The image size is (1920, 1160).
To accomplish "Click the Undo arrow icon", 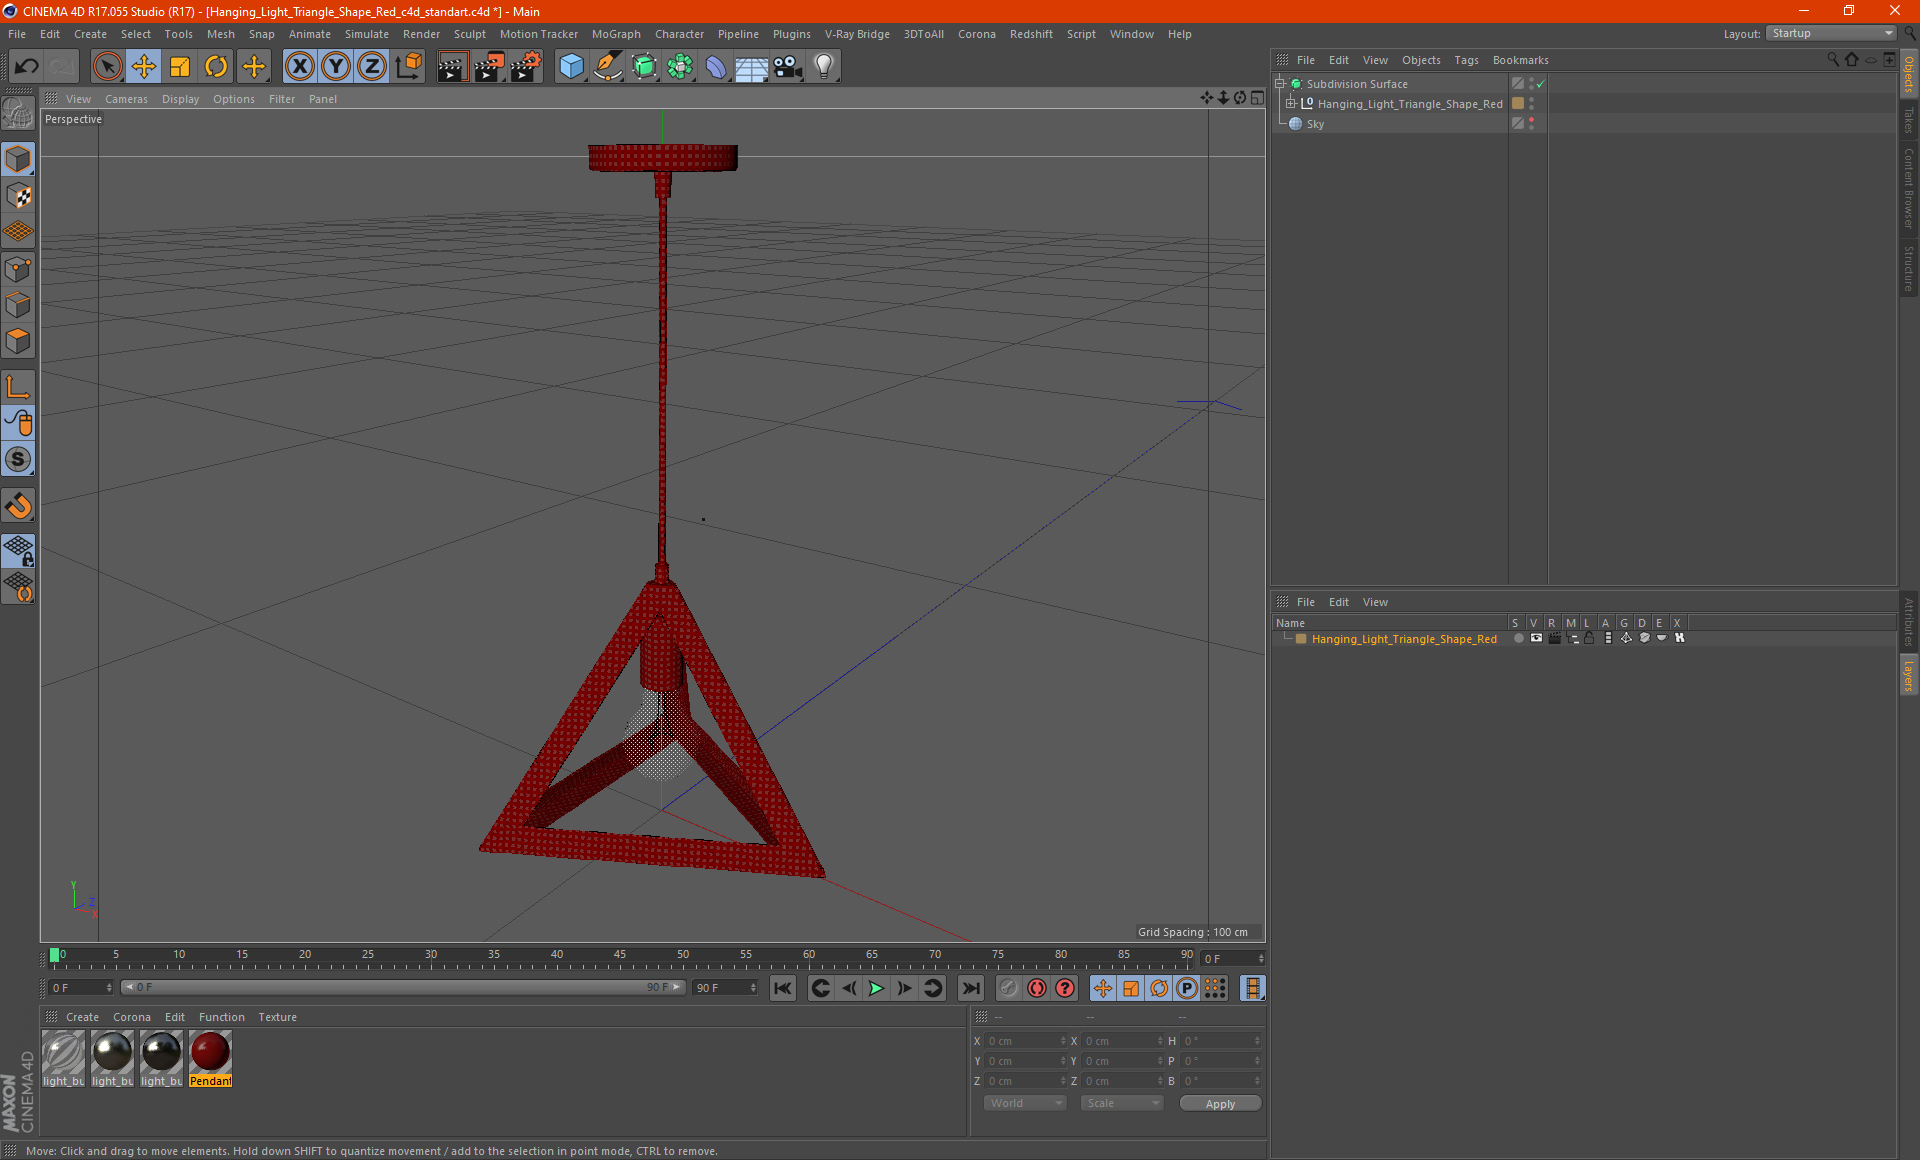I will [27, 67].
